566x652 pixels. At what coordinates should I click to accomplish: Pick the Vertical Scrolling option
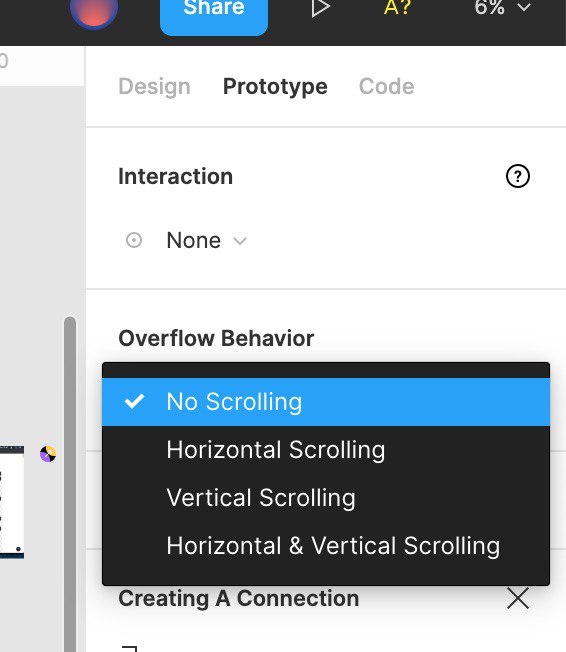point(326,498)
